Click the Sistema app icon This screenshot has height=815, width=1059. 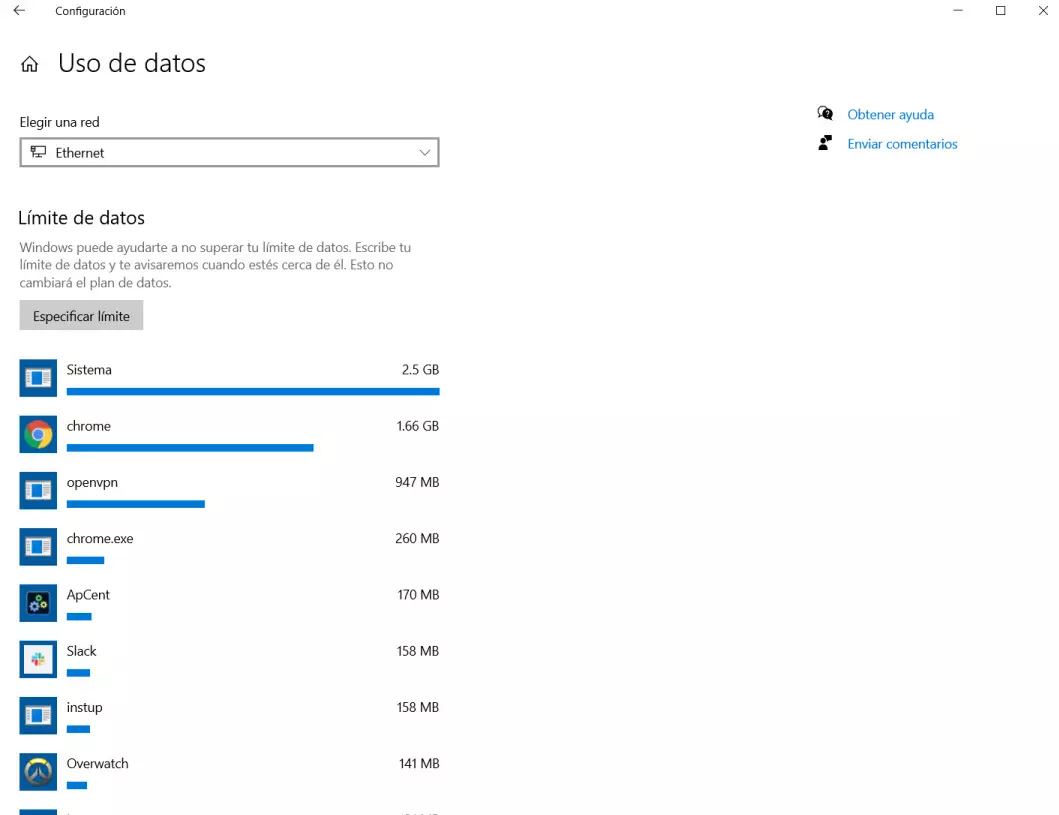pos(38,378)
